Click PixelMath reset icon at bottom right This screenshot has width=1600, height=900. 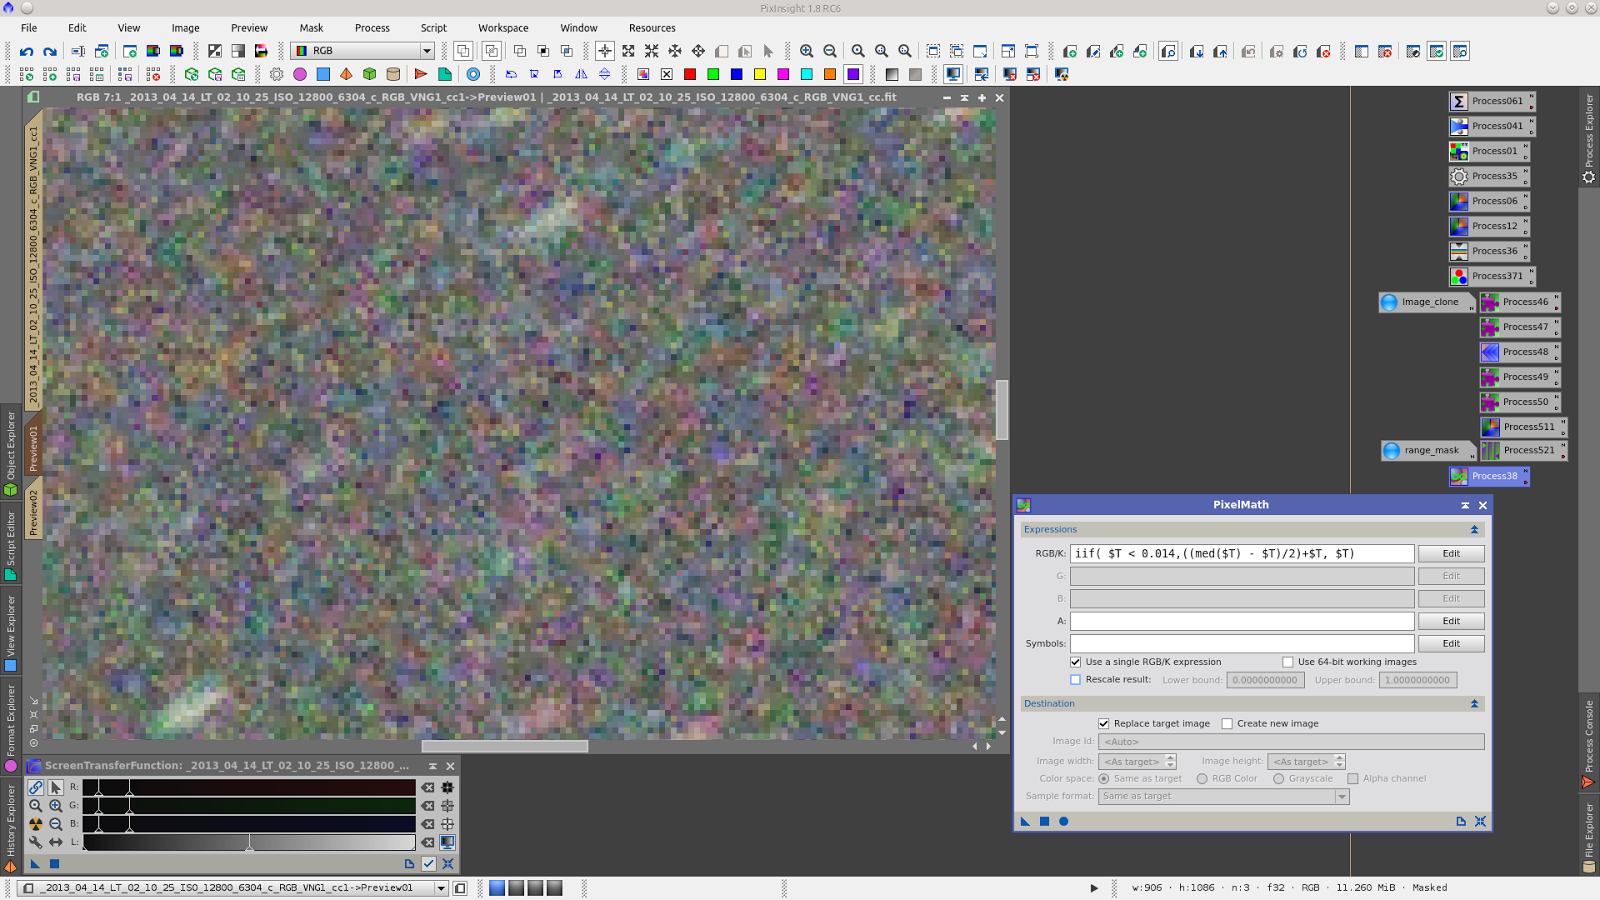pyautogui.click(x=1480, y=821)
